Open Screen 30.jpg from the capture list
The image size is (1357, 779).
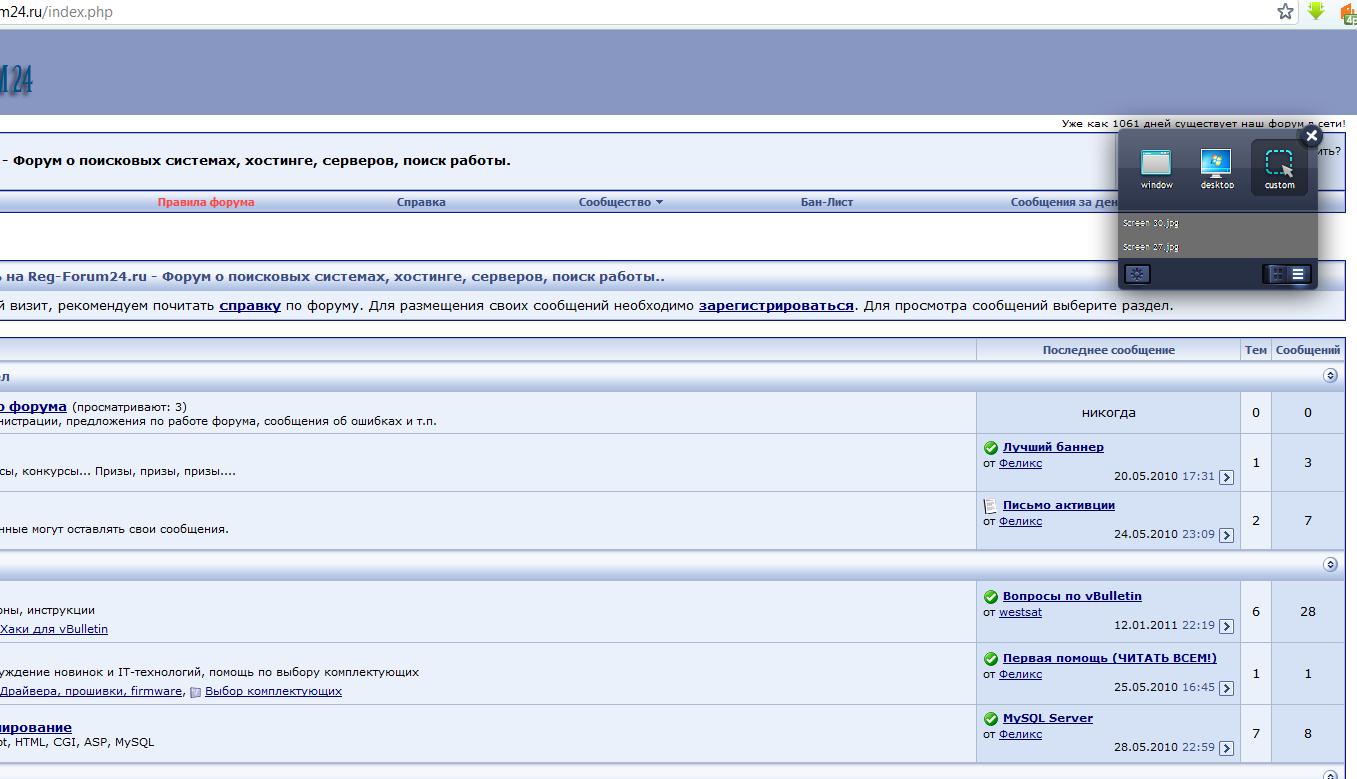click(x=1151, y=224)
